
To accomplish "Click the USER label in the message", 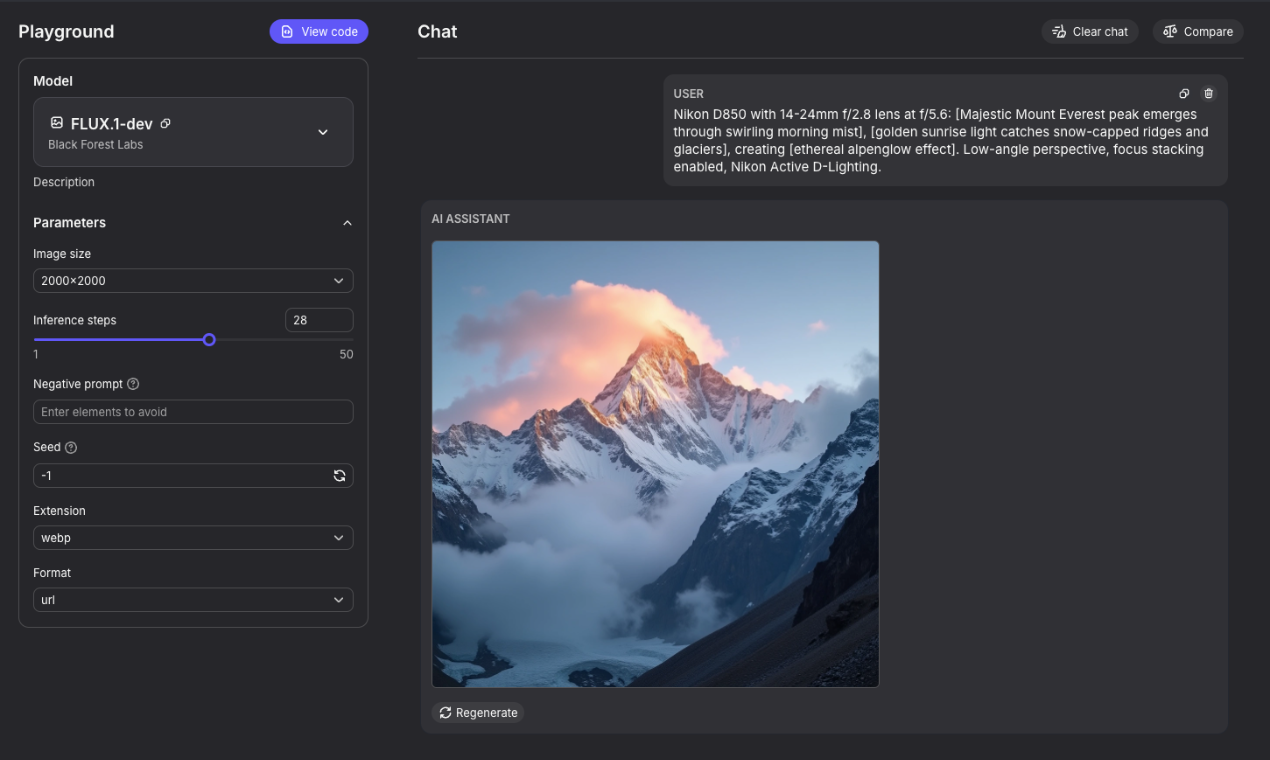I will tap(688, 94).
